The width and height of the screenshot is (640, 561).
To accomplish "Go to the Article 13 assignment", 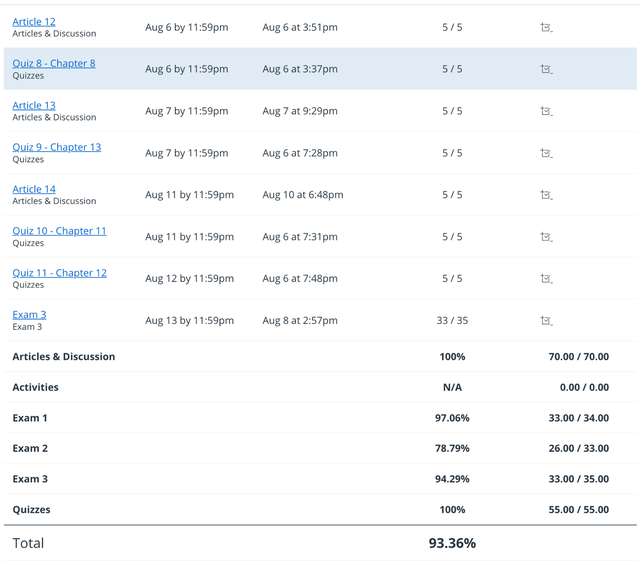I will click(34, 106).
